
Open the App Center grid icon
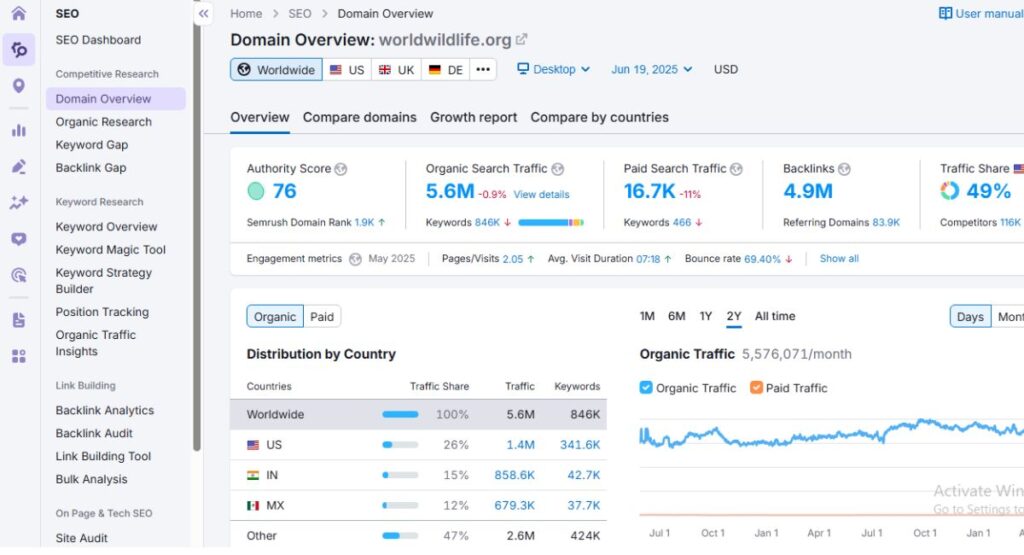point(19,356)
